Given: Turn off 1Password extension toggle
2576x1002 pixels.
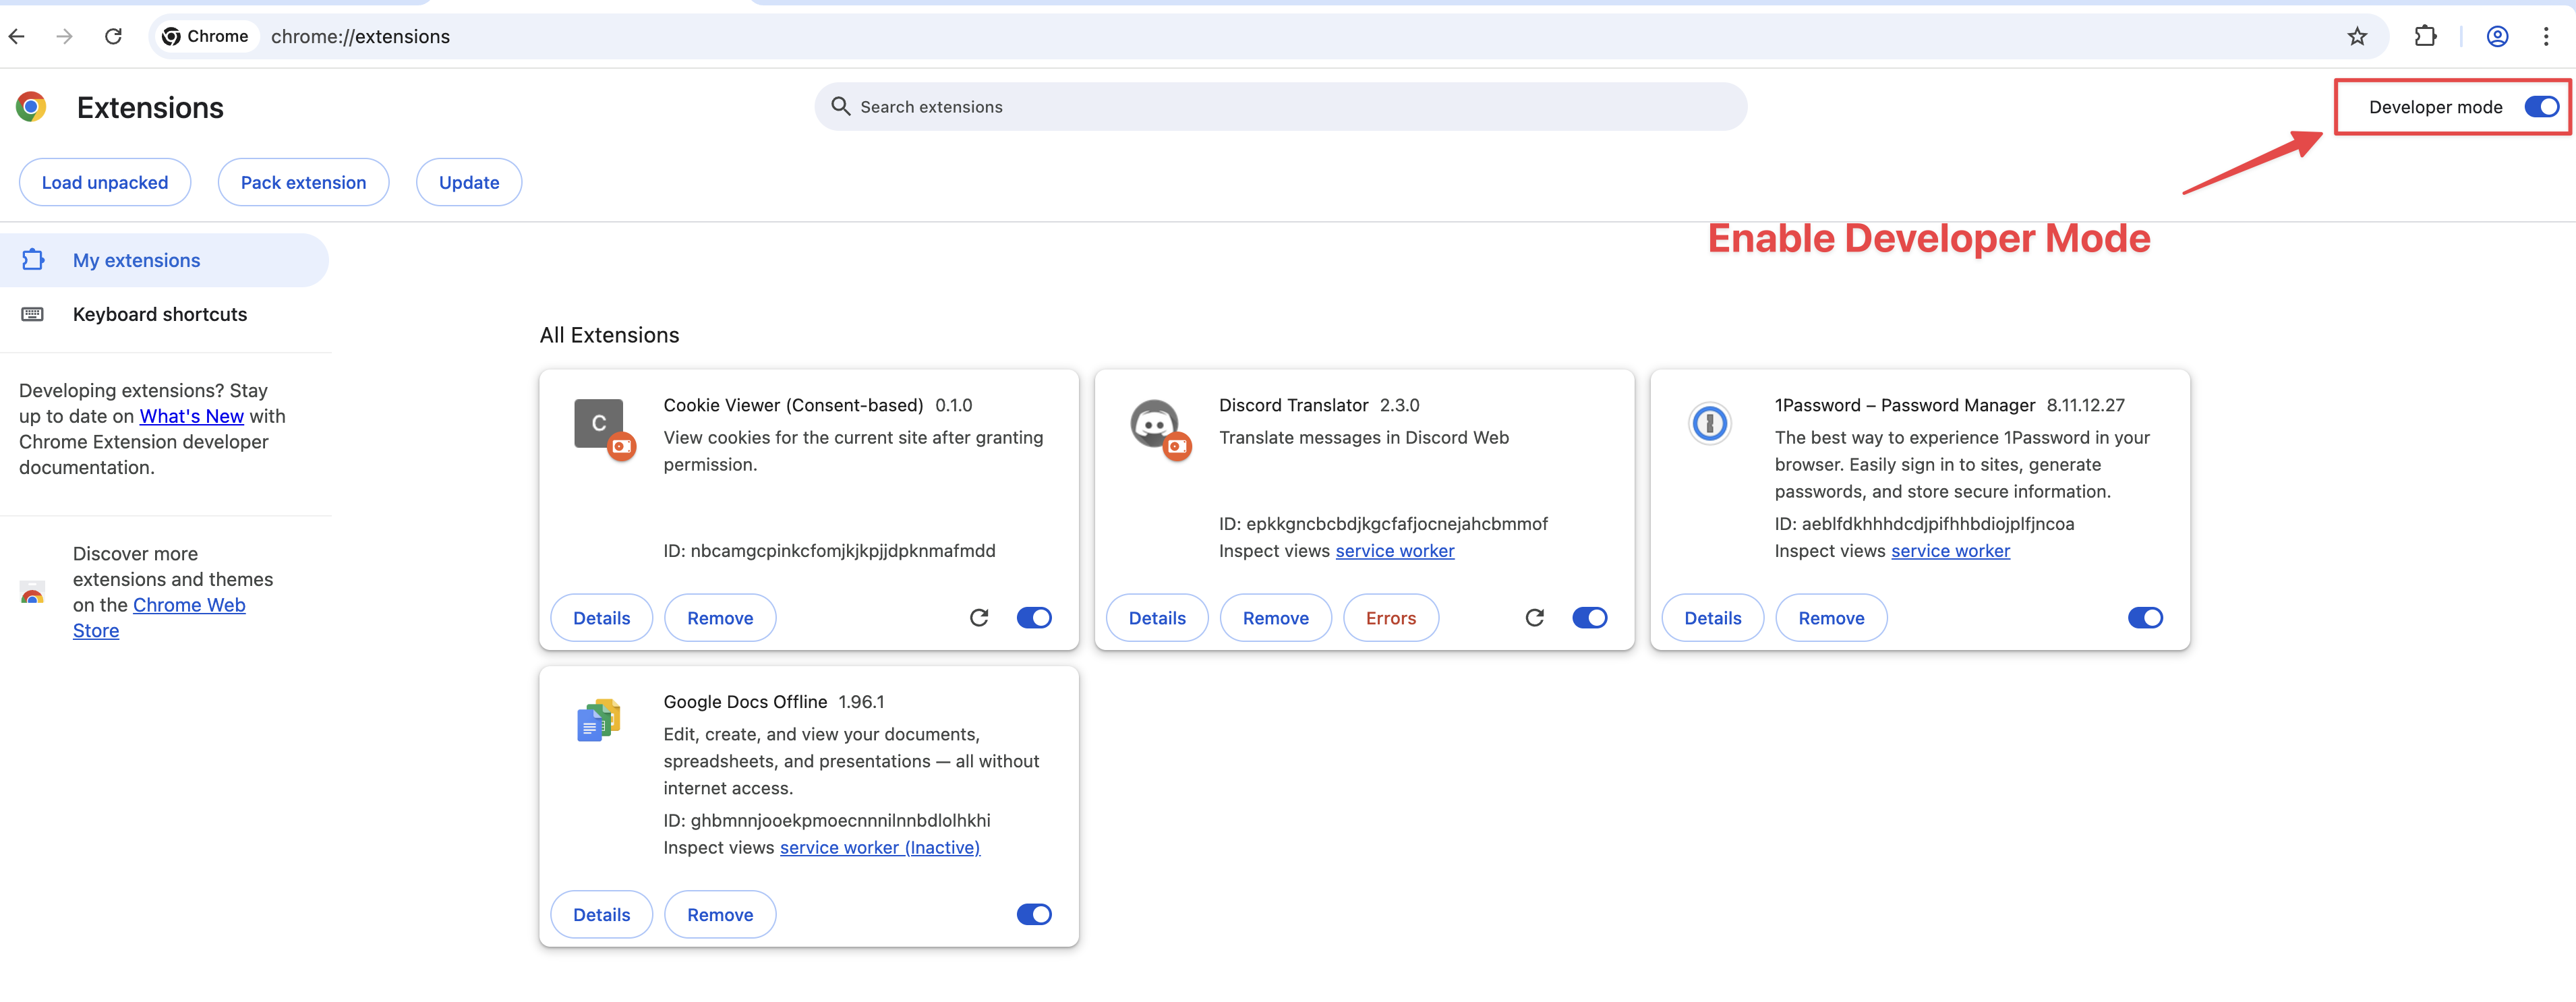Looking at the screenshot, I should (x=2144, y=618).
